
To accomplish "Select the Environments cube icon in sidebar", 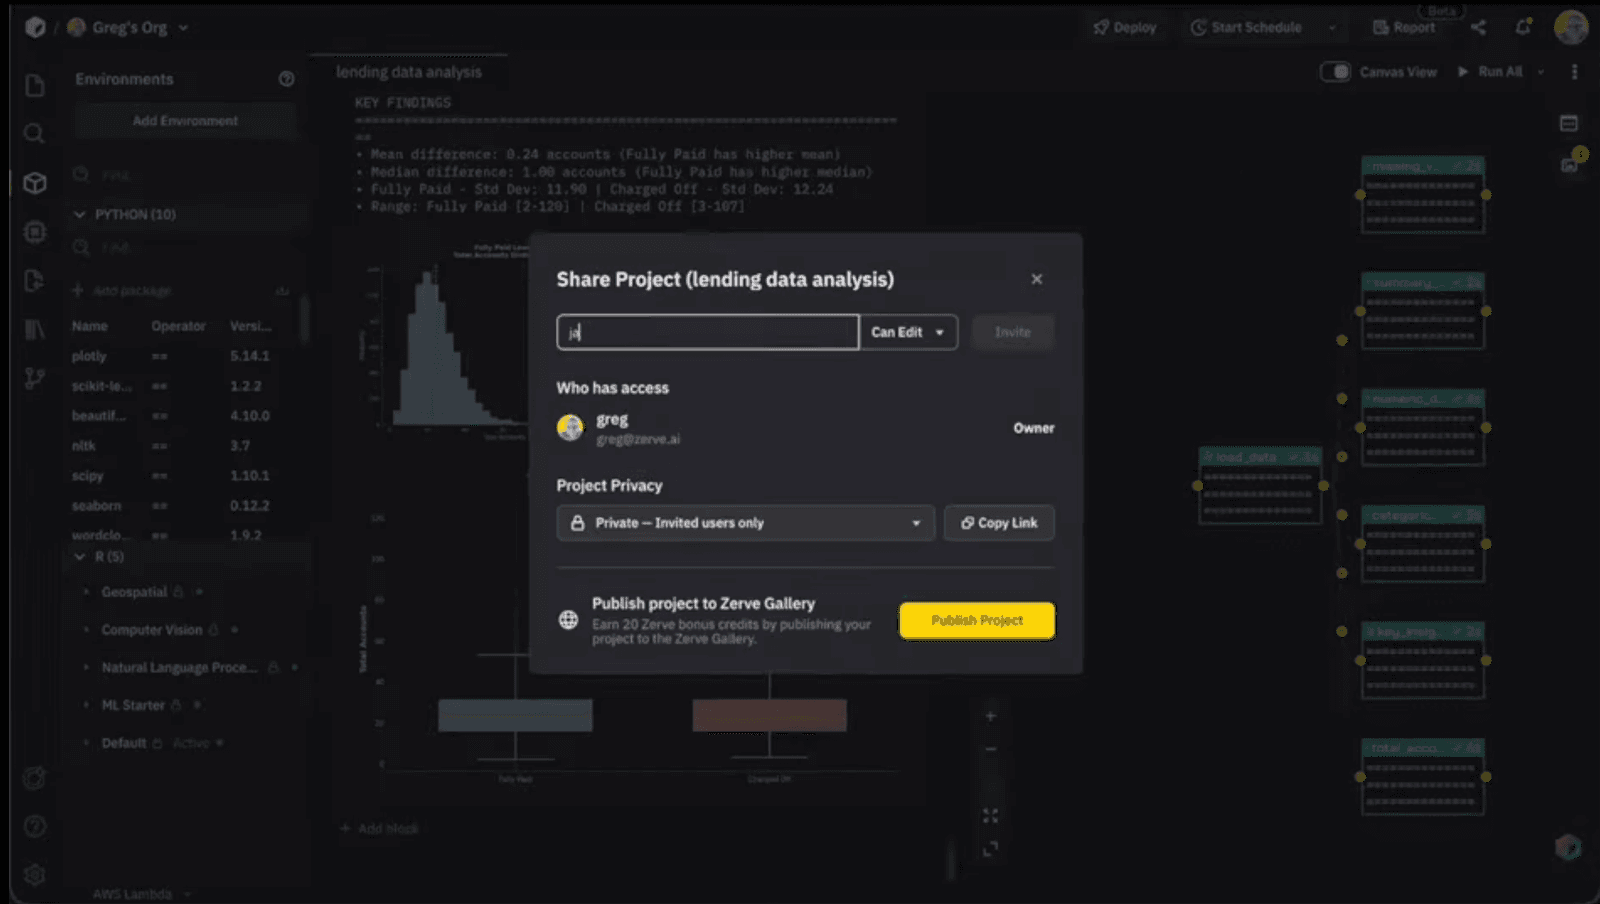I will click(34, 183).
